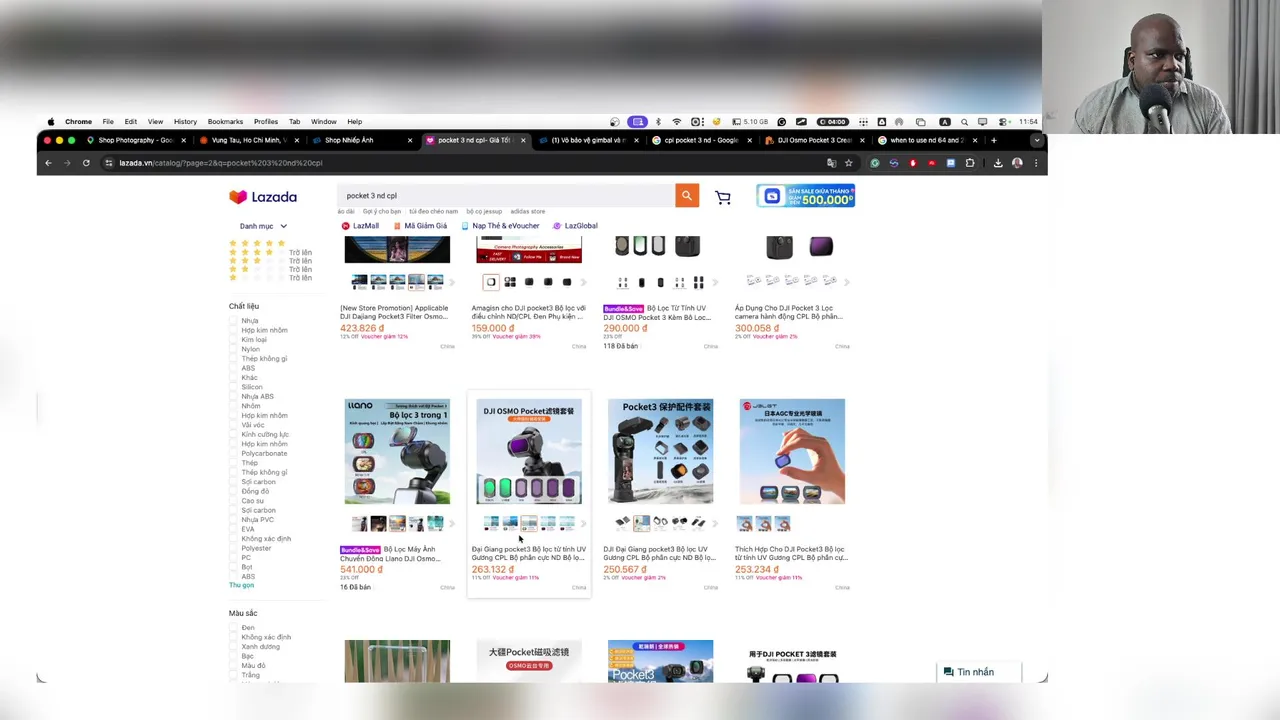Show next thumbnails for Llano Bộ lọc product

452,523
